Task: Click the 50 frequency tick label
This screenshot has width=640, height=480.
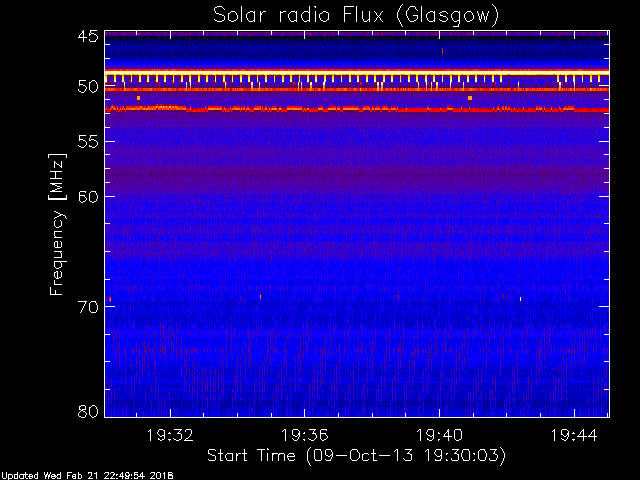Action: tap(88, 87)
